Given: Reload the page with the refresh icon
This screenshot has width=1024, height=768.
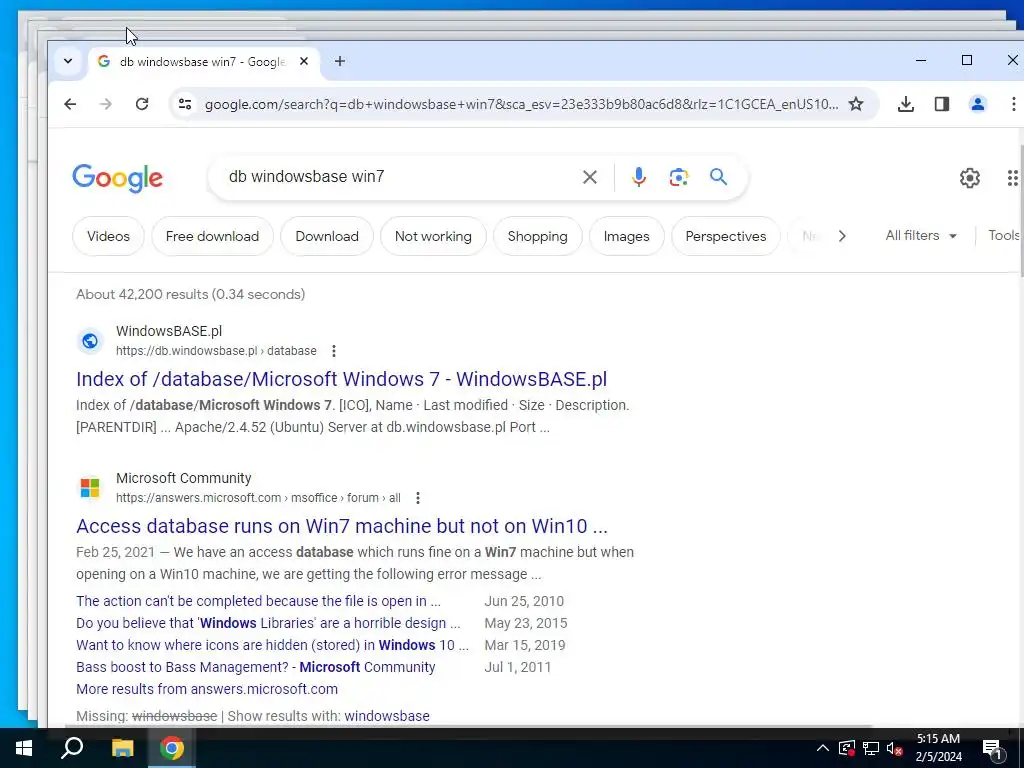Looking at the screenshot, I should click(x=142, y=104).
